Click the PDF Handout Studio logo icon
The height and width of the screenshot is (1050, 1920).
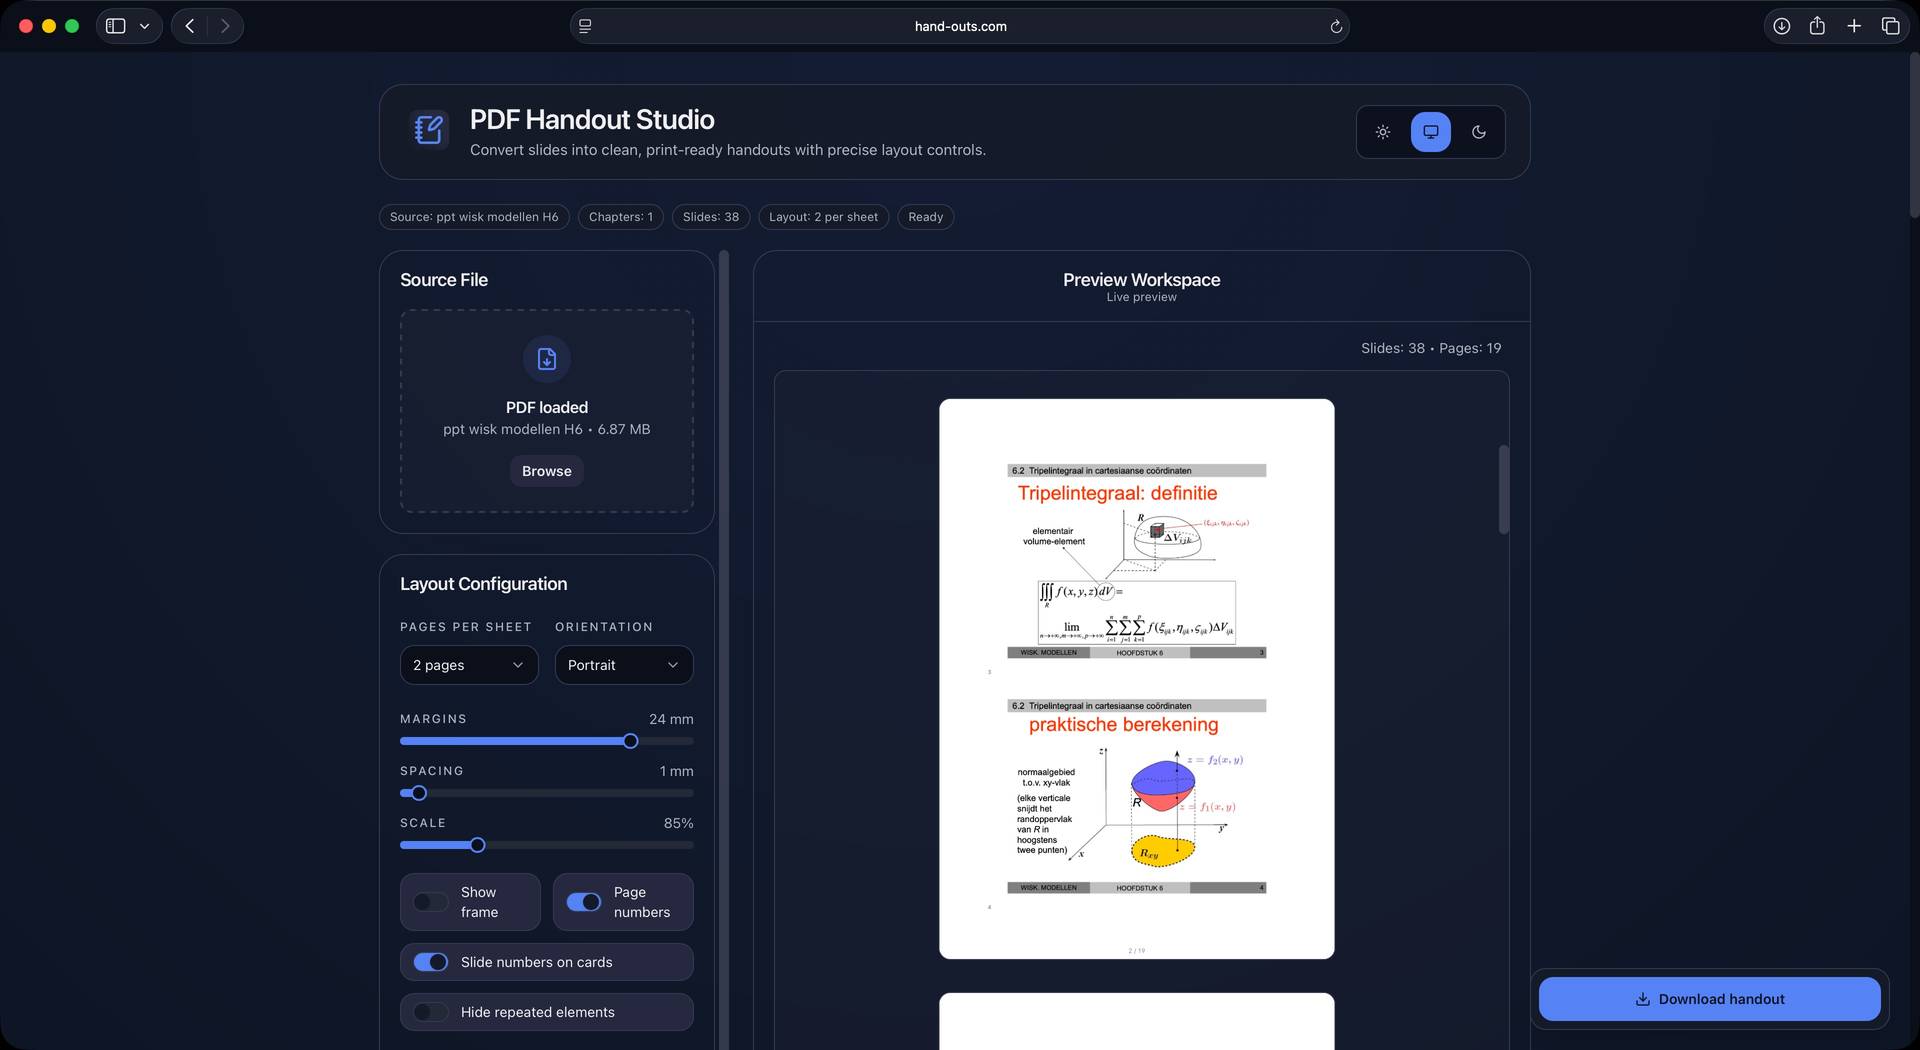(429, 129)
